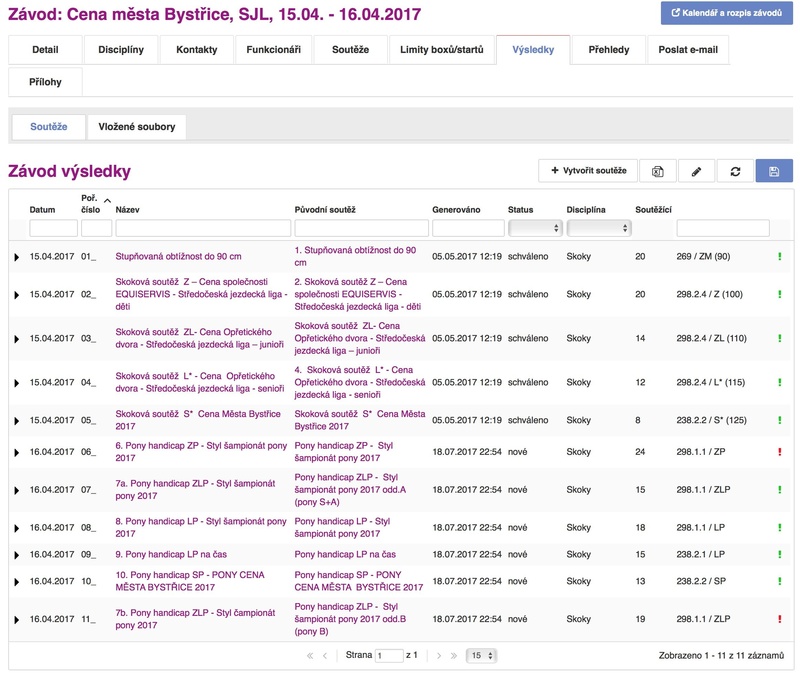Open Kalendář a rozpis závodů
The height and width of the screenshot is (673, 800).
[726, 13]
